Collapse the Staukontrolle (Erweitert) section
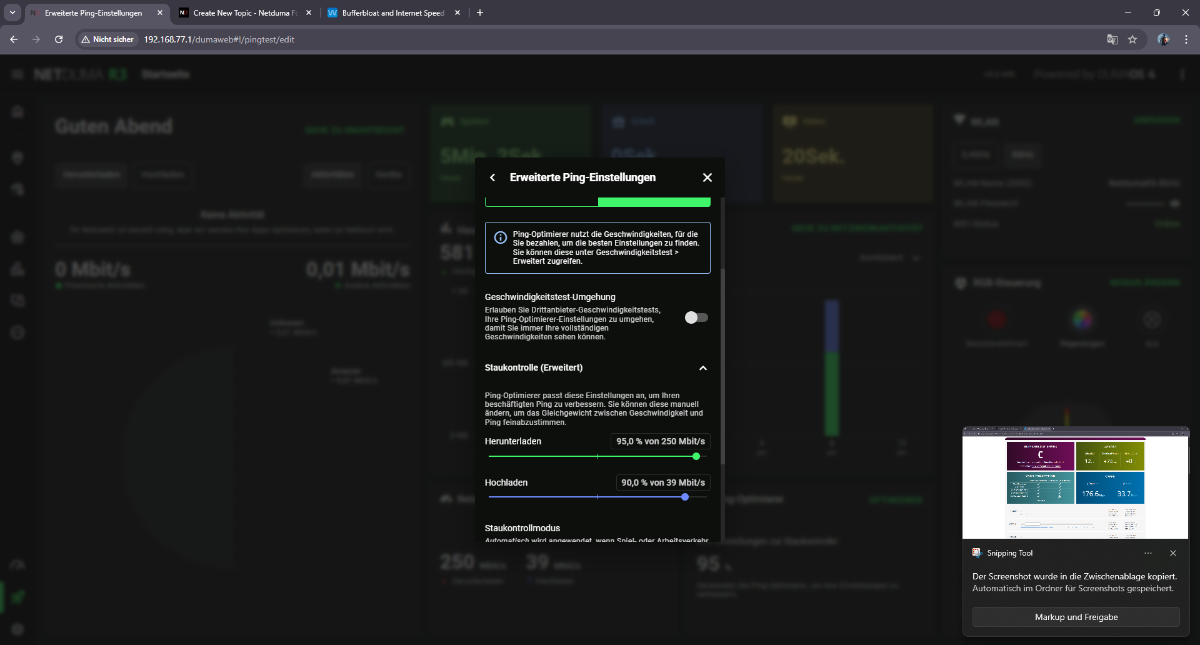The image size is (1200, 645). tap(703, 368)
